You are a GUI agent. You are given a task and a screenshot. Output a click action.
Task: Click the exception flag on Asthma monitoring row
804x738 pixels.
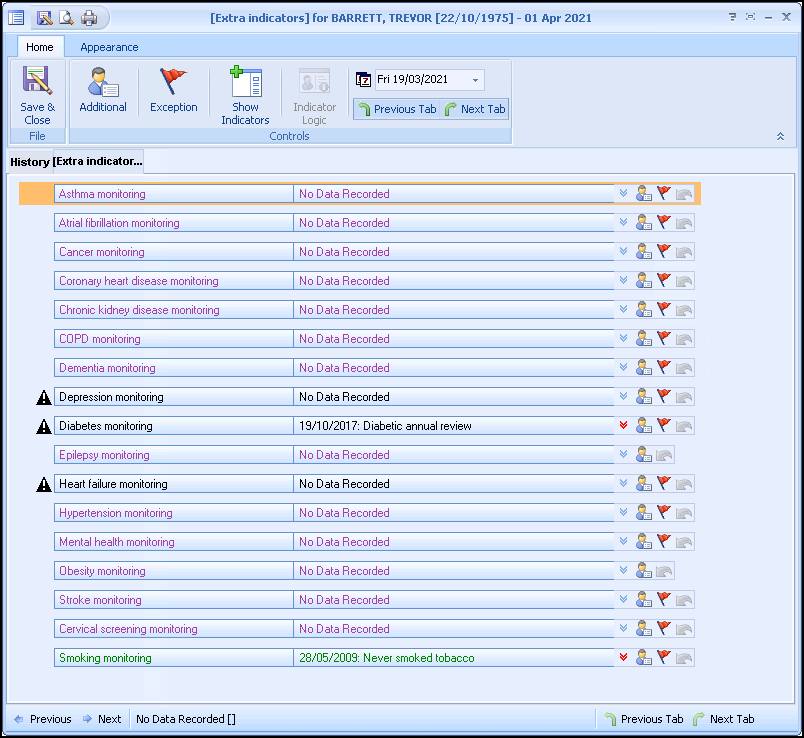coord(664,194)
